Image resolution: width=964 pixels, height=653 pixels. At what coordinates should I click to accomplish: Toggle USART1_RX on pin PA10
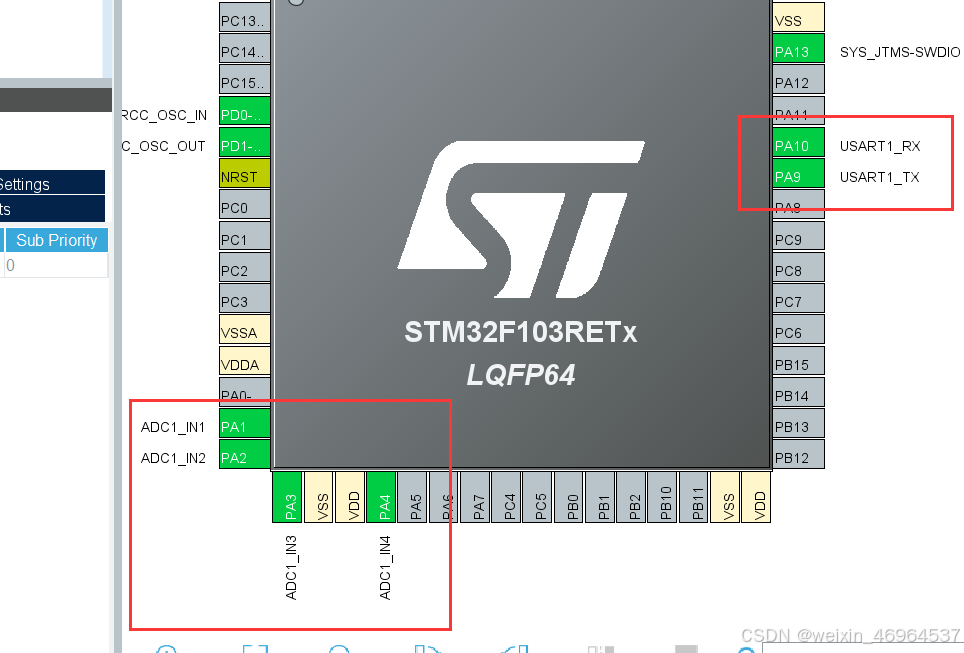click(x=798, y=145)
